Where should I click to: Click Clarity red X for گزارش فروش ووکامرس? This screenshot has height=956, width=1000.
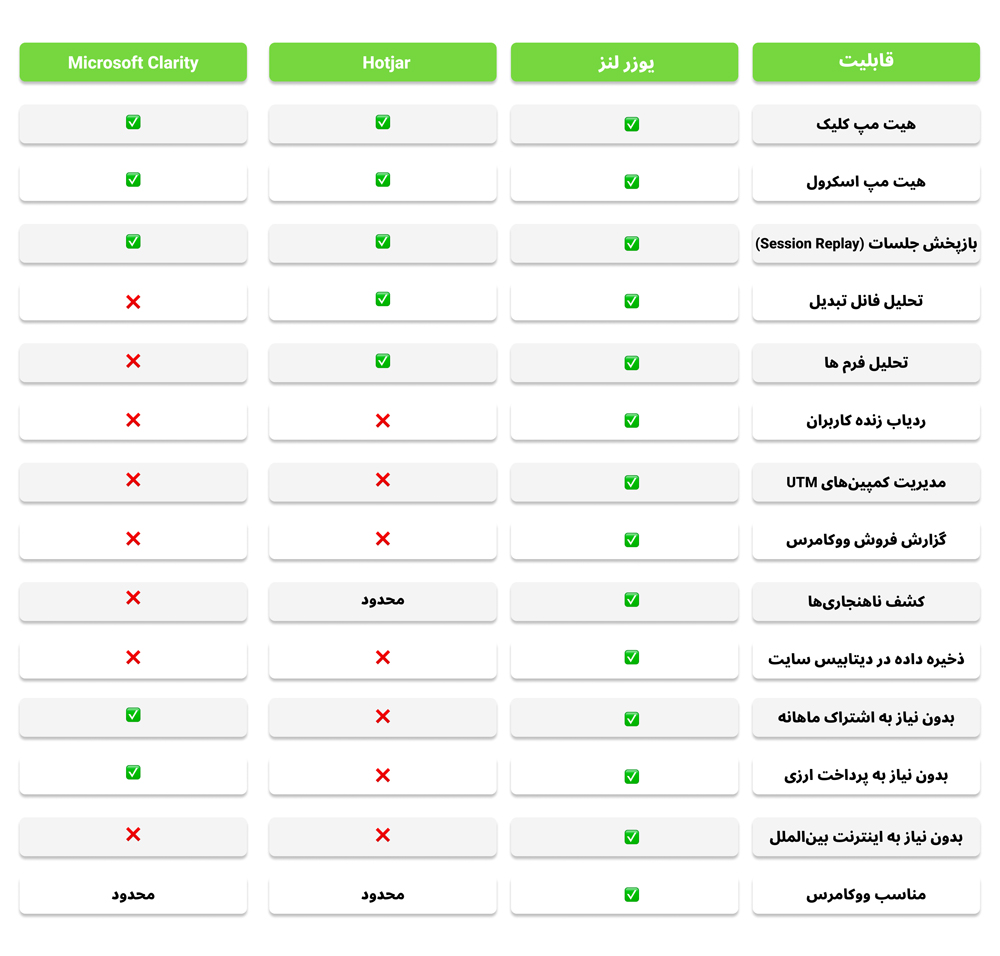coord(133,539)
